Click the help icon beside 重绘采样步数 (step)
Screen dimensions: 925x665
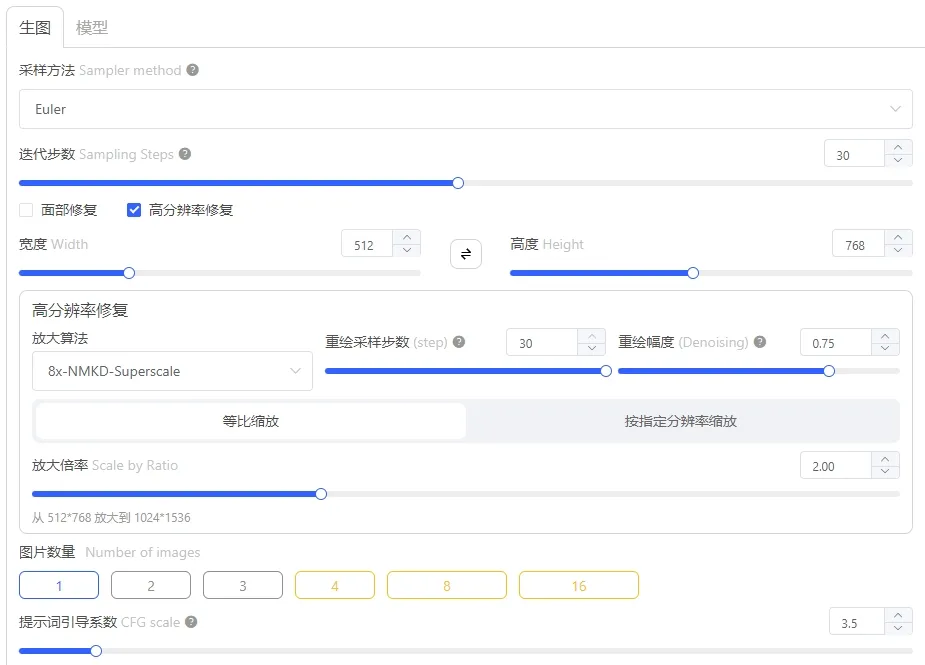coord(459,342)
